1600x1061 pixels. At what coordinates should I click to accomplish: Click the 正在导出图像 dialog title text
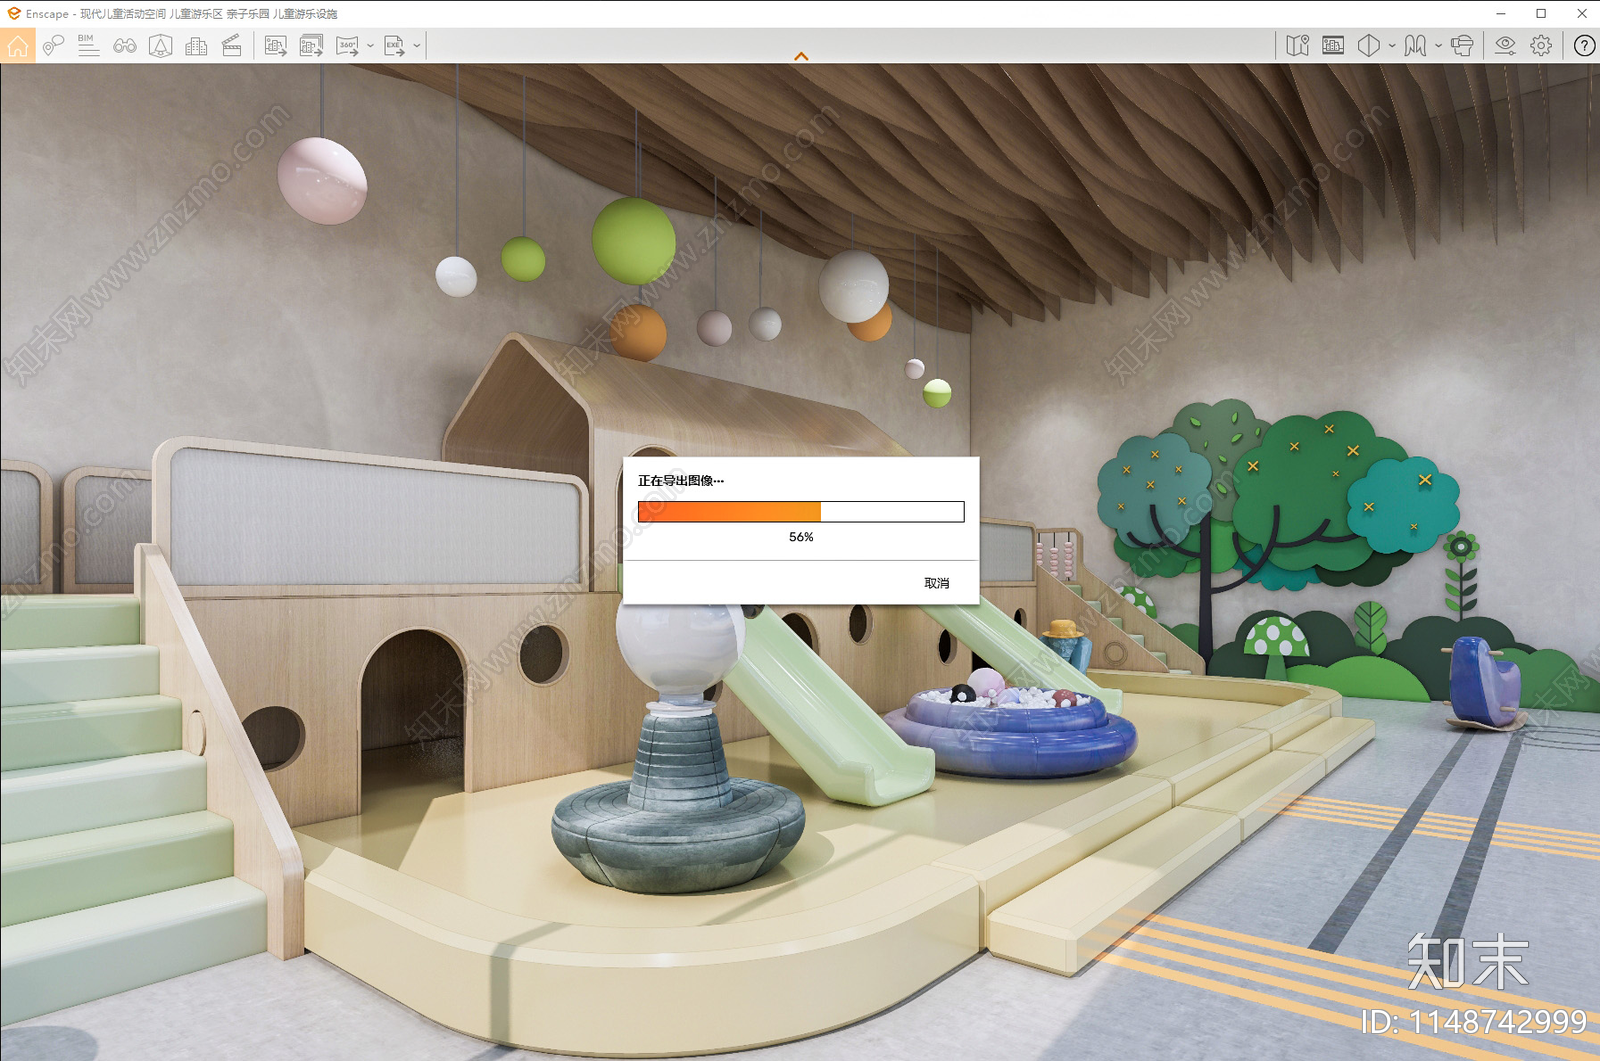click(x=681, y=481)
